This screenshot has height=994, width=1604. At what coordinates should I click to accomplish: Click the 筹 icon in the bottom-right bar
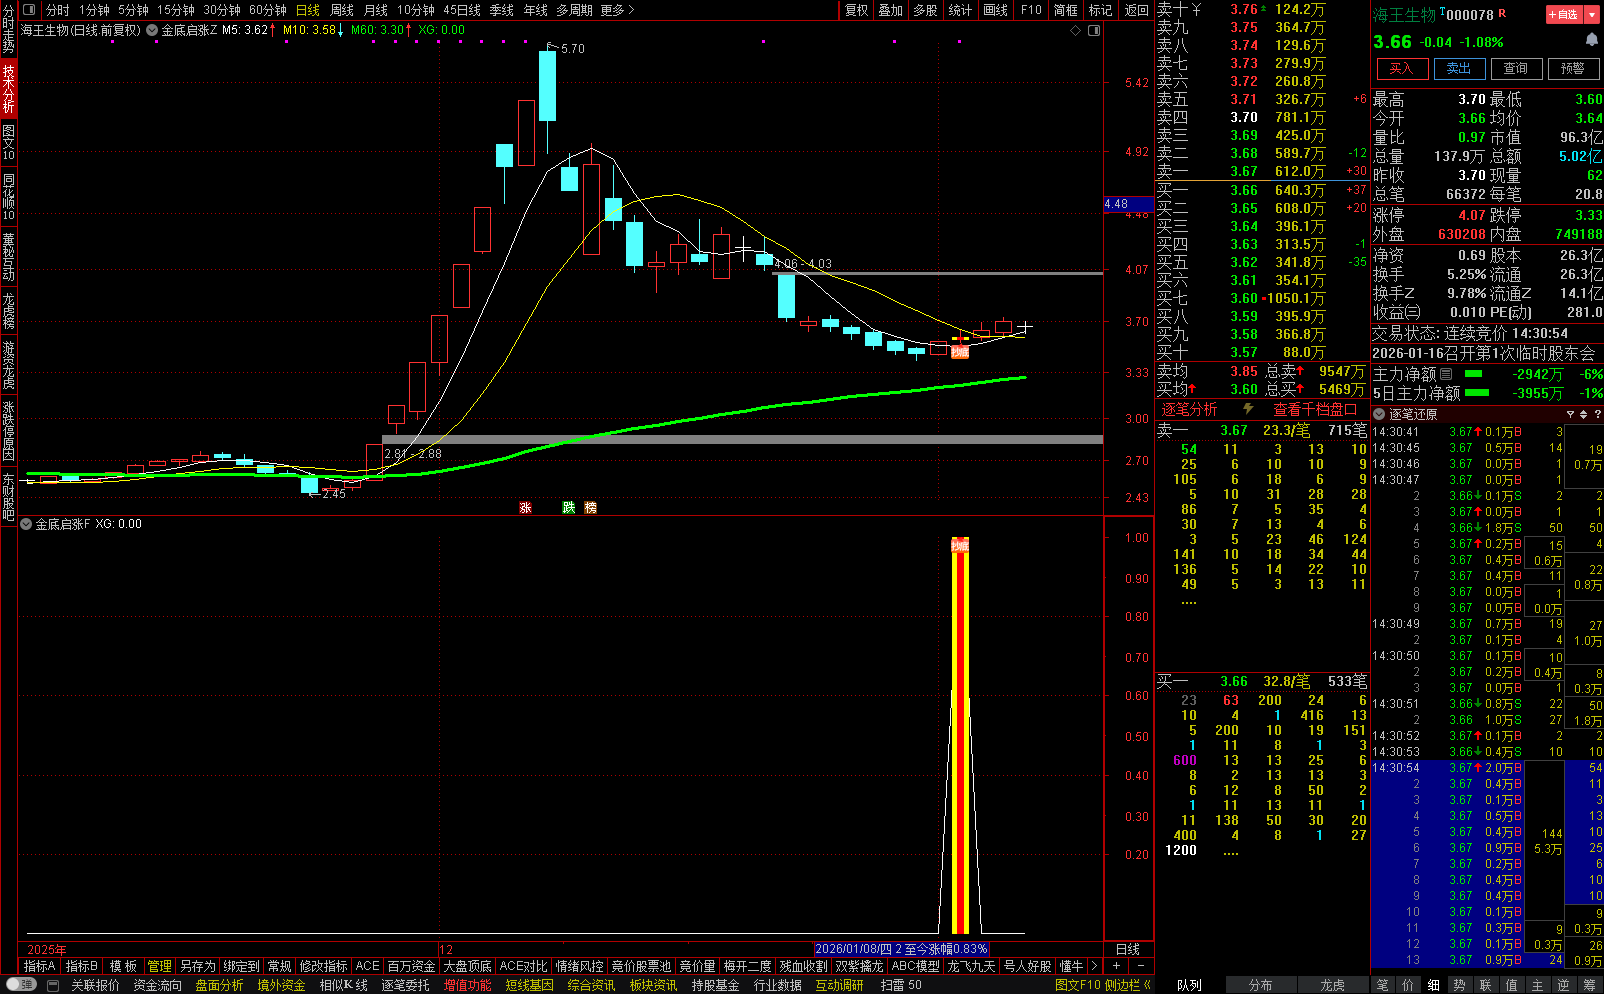pyautogui.click(x=1590, y=985)
